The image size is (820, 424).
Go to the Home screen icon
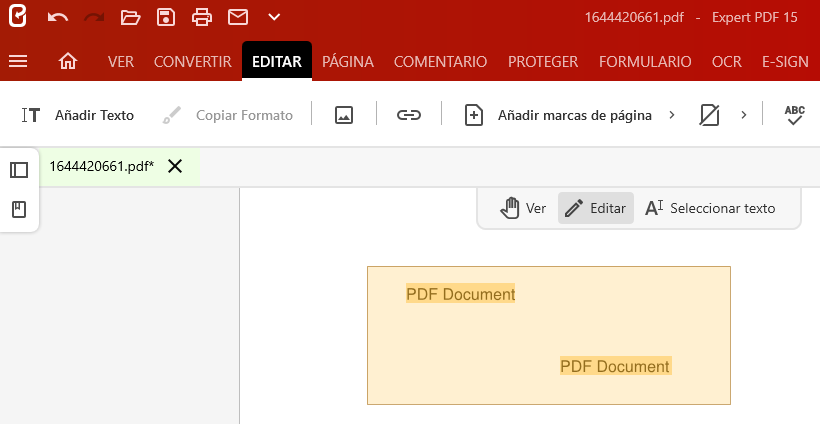[x=68, y=61]
